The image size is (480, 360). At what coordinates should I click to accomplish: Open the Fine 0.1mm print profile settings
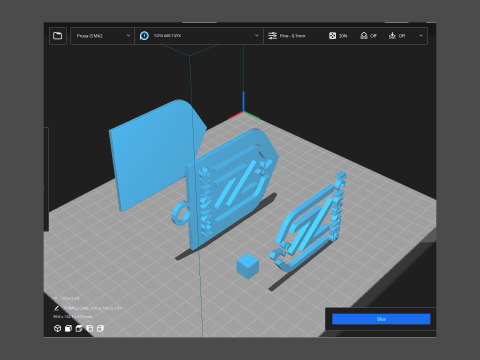click(x=287, y=36)
